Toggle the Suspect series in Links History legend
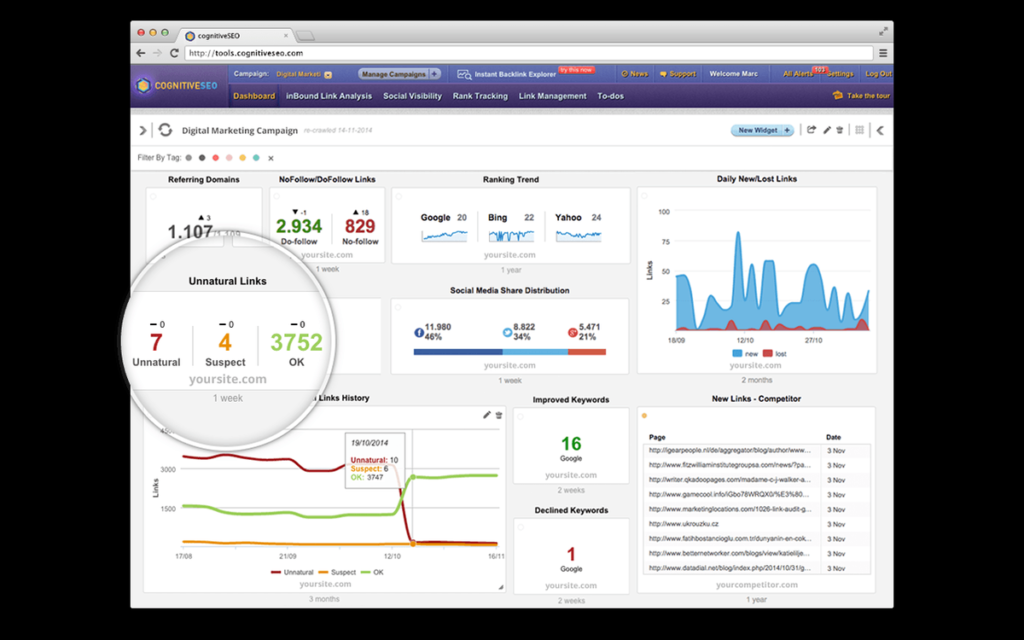Image resolution: width=1024 pixels, height=640 pixels. click(x=338, y=572)
